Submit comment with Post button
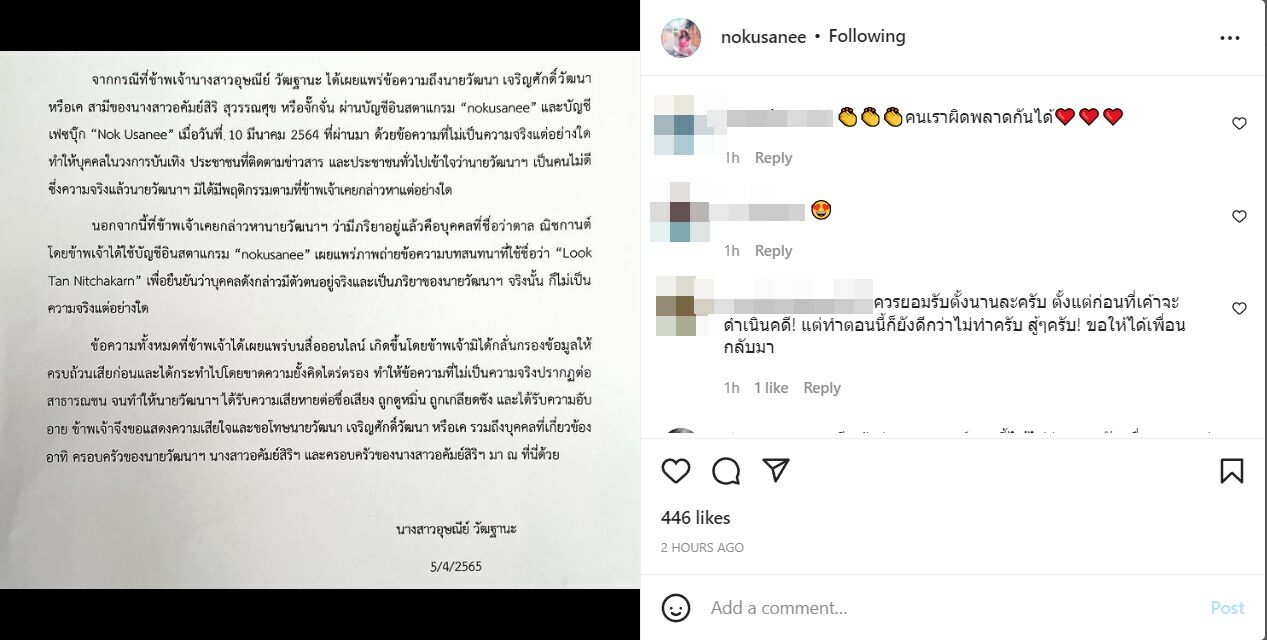The image size is (1267, 640). (1227, 608)
